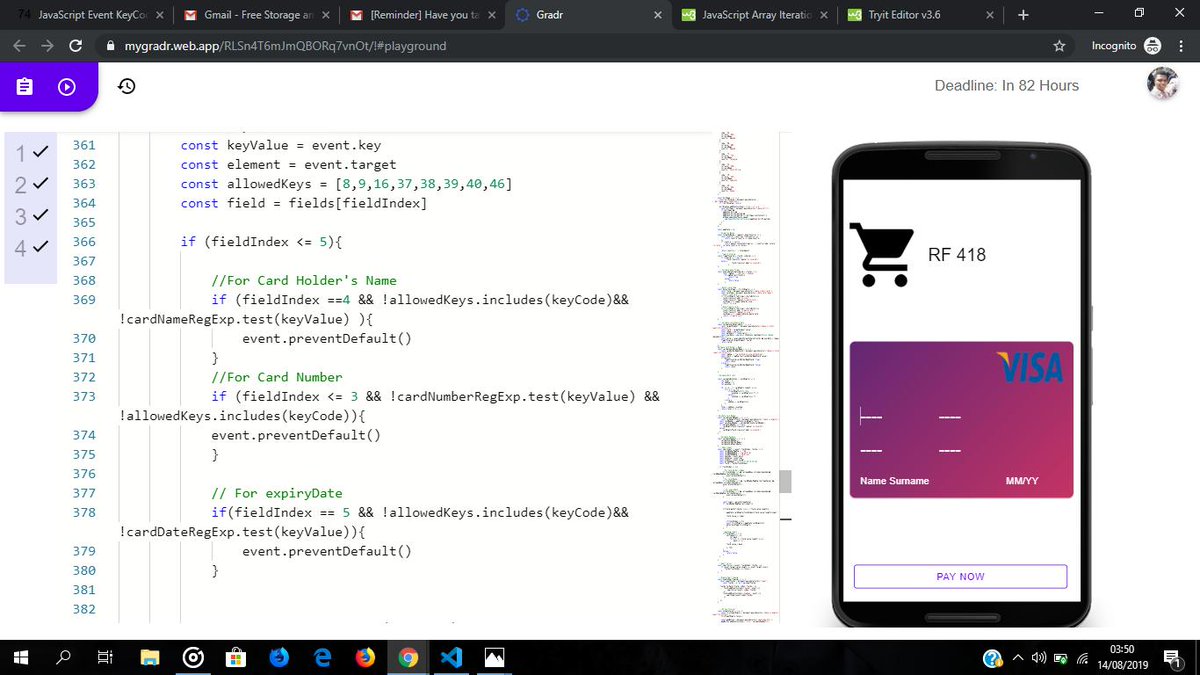Image resolution: width=1200 pixels, height=675 pixels.
Task: Open Visual Studio Code from the taskbar
Action: click(x=451, y=657)
